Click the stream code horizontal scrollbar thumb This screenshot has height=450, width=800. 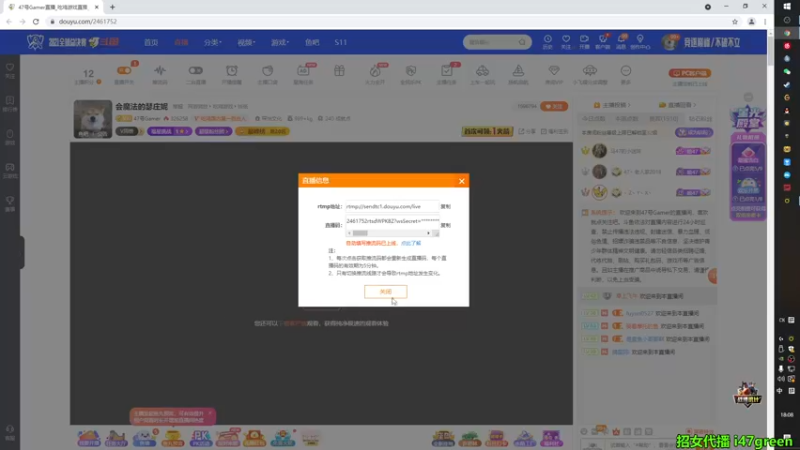tap(360, 233)
